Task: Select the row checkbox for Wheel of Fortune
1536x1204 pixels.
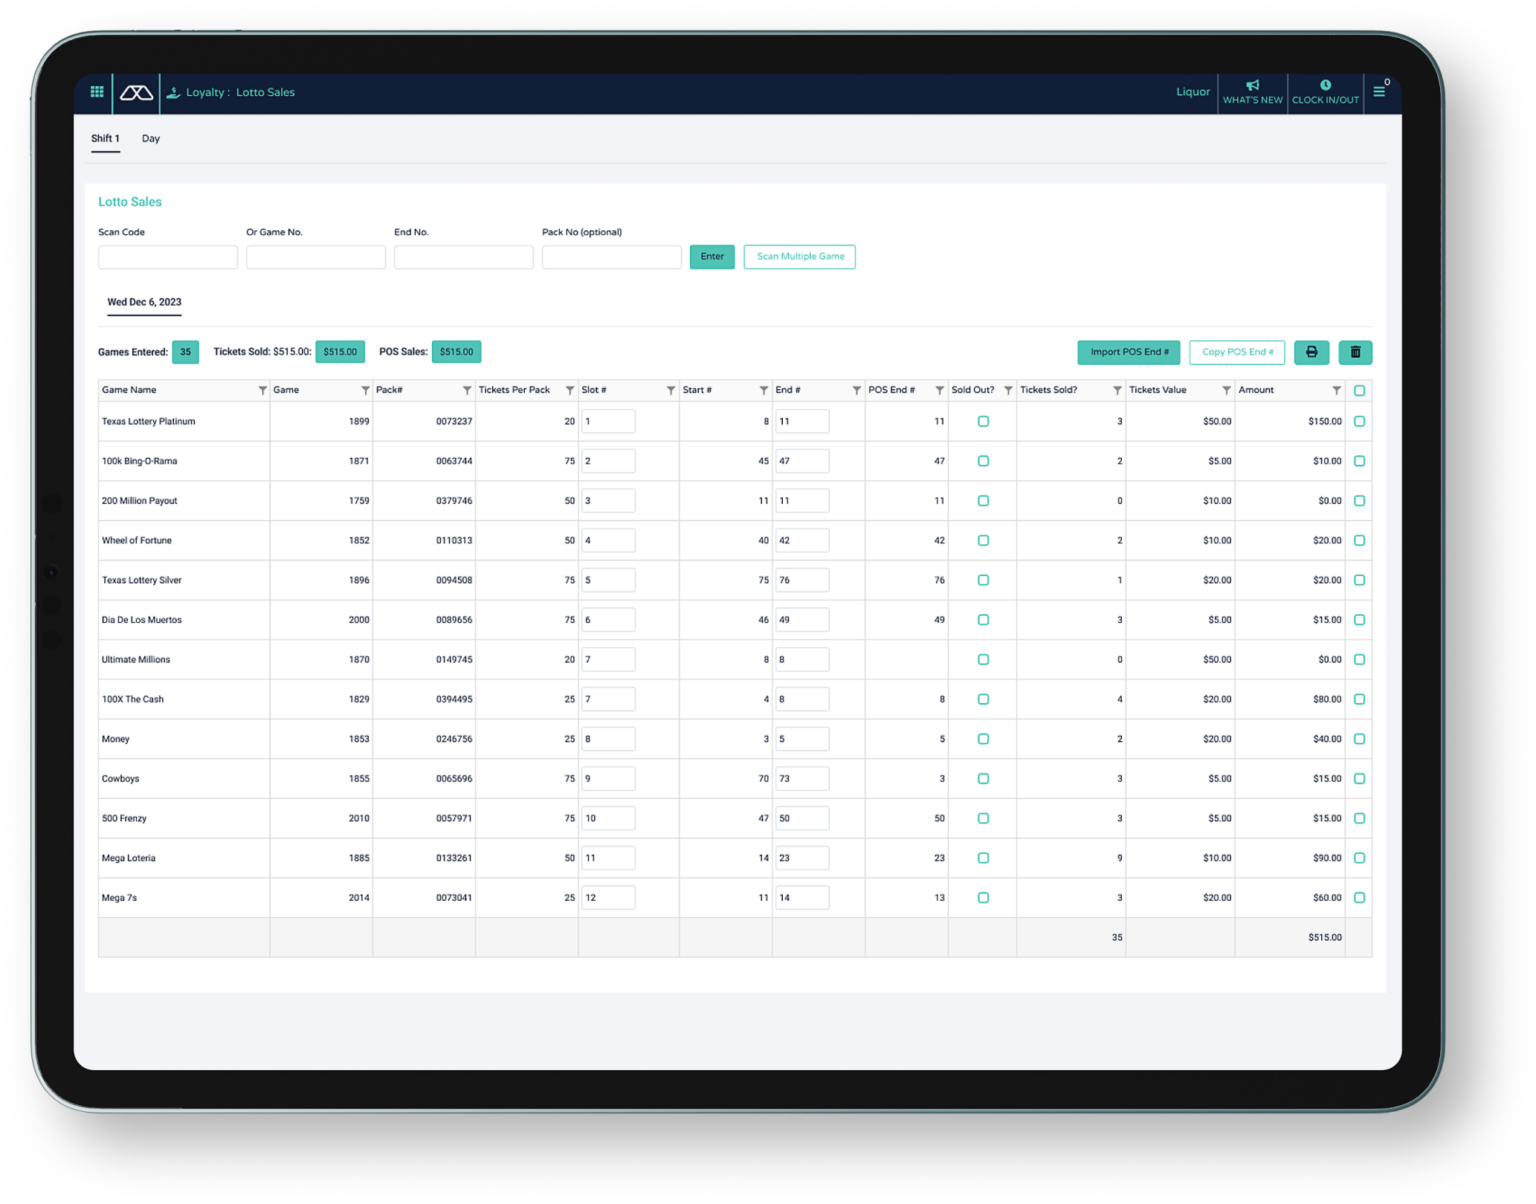Action: (1359, 541)
